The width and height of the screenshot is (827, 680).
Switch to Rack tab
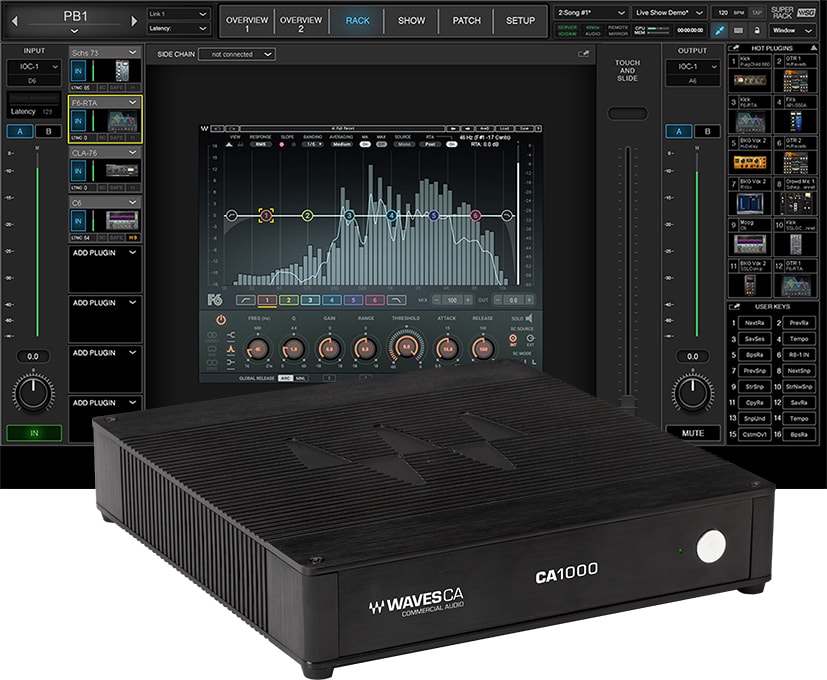[x=357, y=21]
